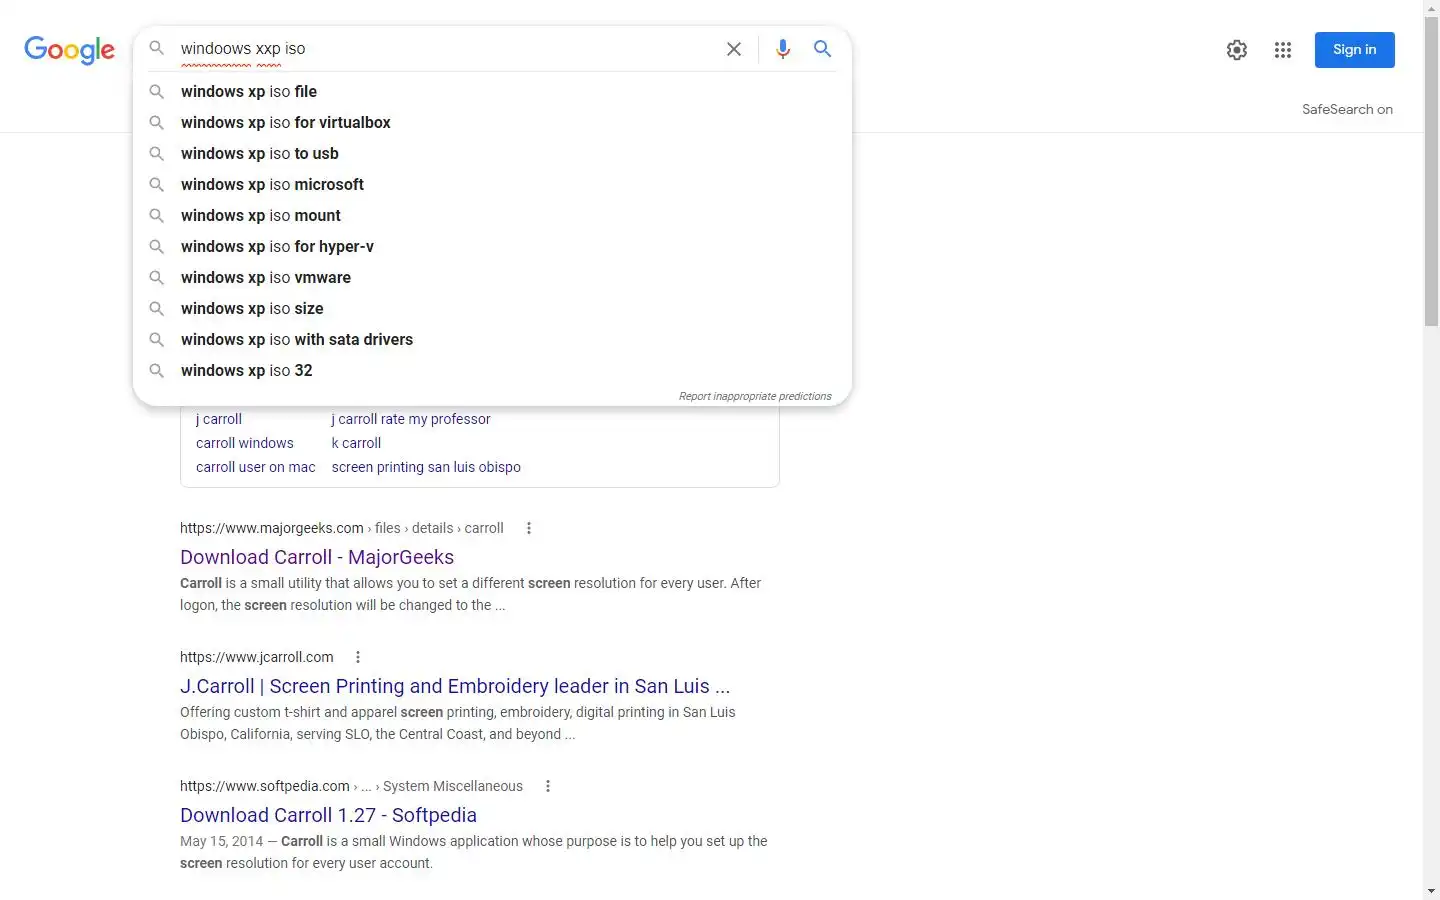
Task: Click the majorgeeks.com URL breadcrumb
Action: (x=342, y=528)
